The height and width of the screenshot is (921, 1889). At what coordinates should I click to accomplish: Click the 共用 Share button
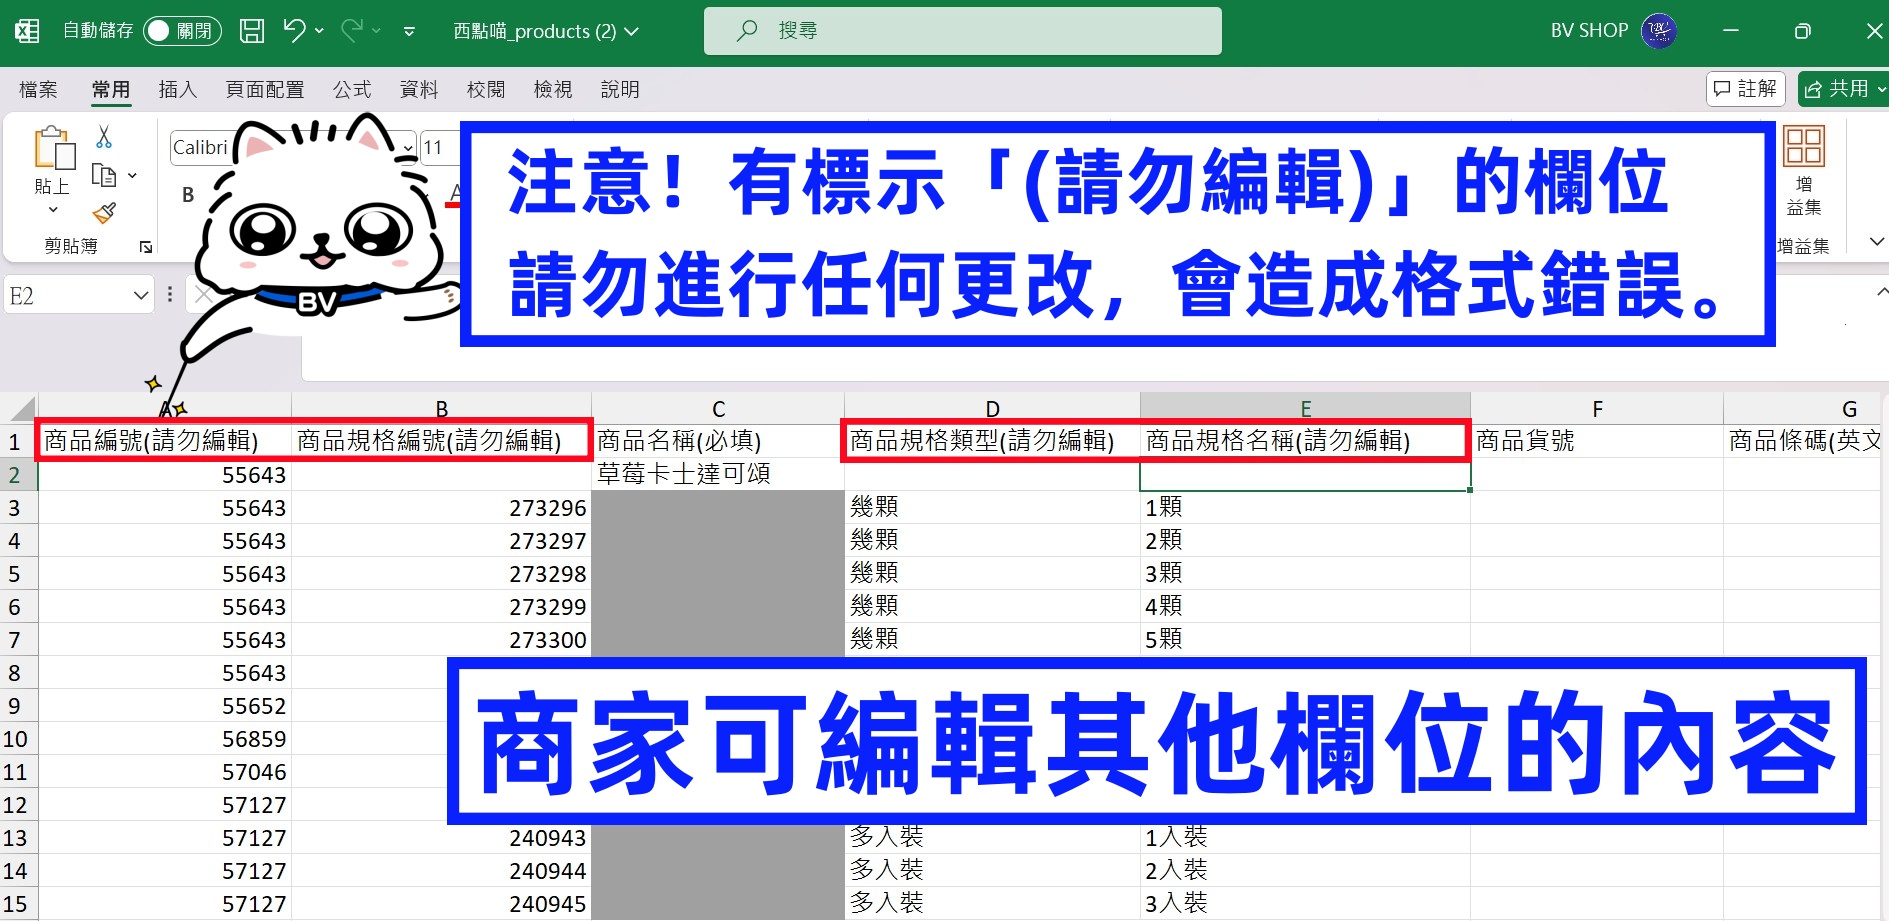pos(1842,89)
